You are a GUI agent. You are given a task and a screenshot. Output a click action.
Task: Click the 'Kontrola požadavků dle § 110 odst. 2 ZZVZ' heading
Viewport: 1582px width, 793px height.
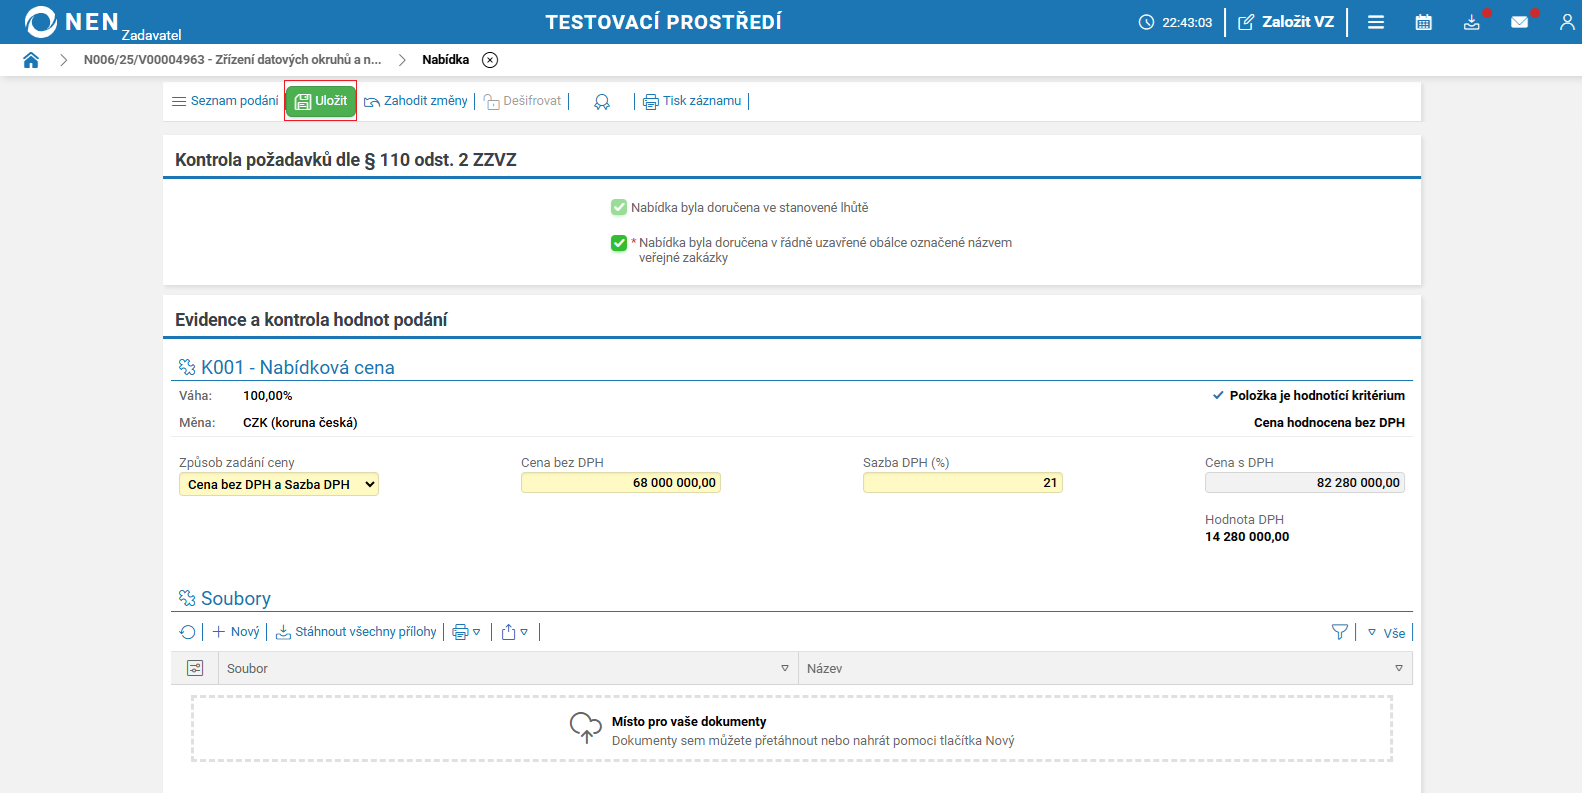(346, 160)
